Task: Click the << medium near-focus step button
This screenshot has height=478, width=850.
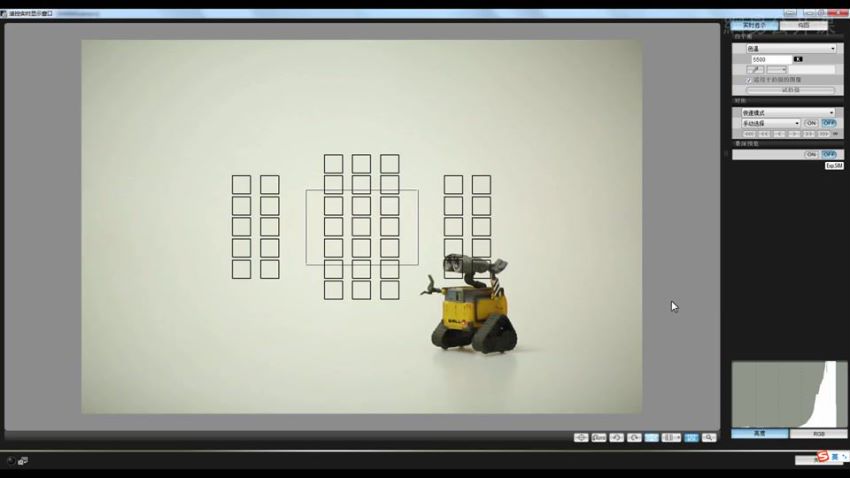Action: click(764, 134)
